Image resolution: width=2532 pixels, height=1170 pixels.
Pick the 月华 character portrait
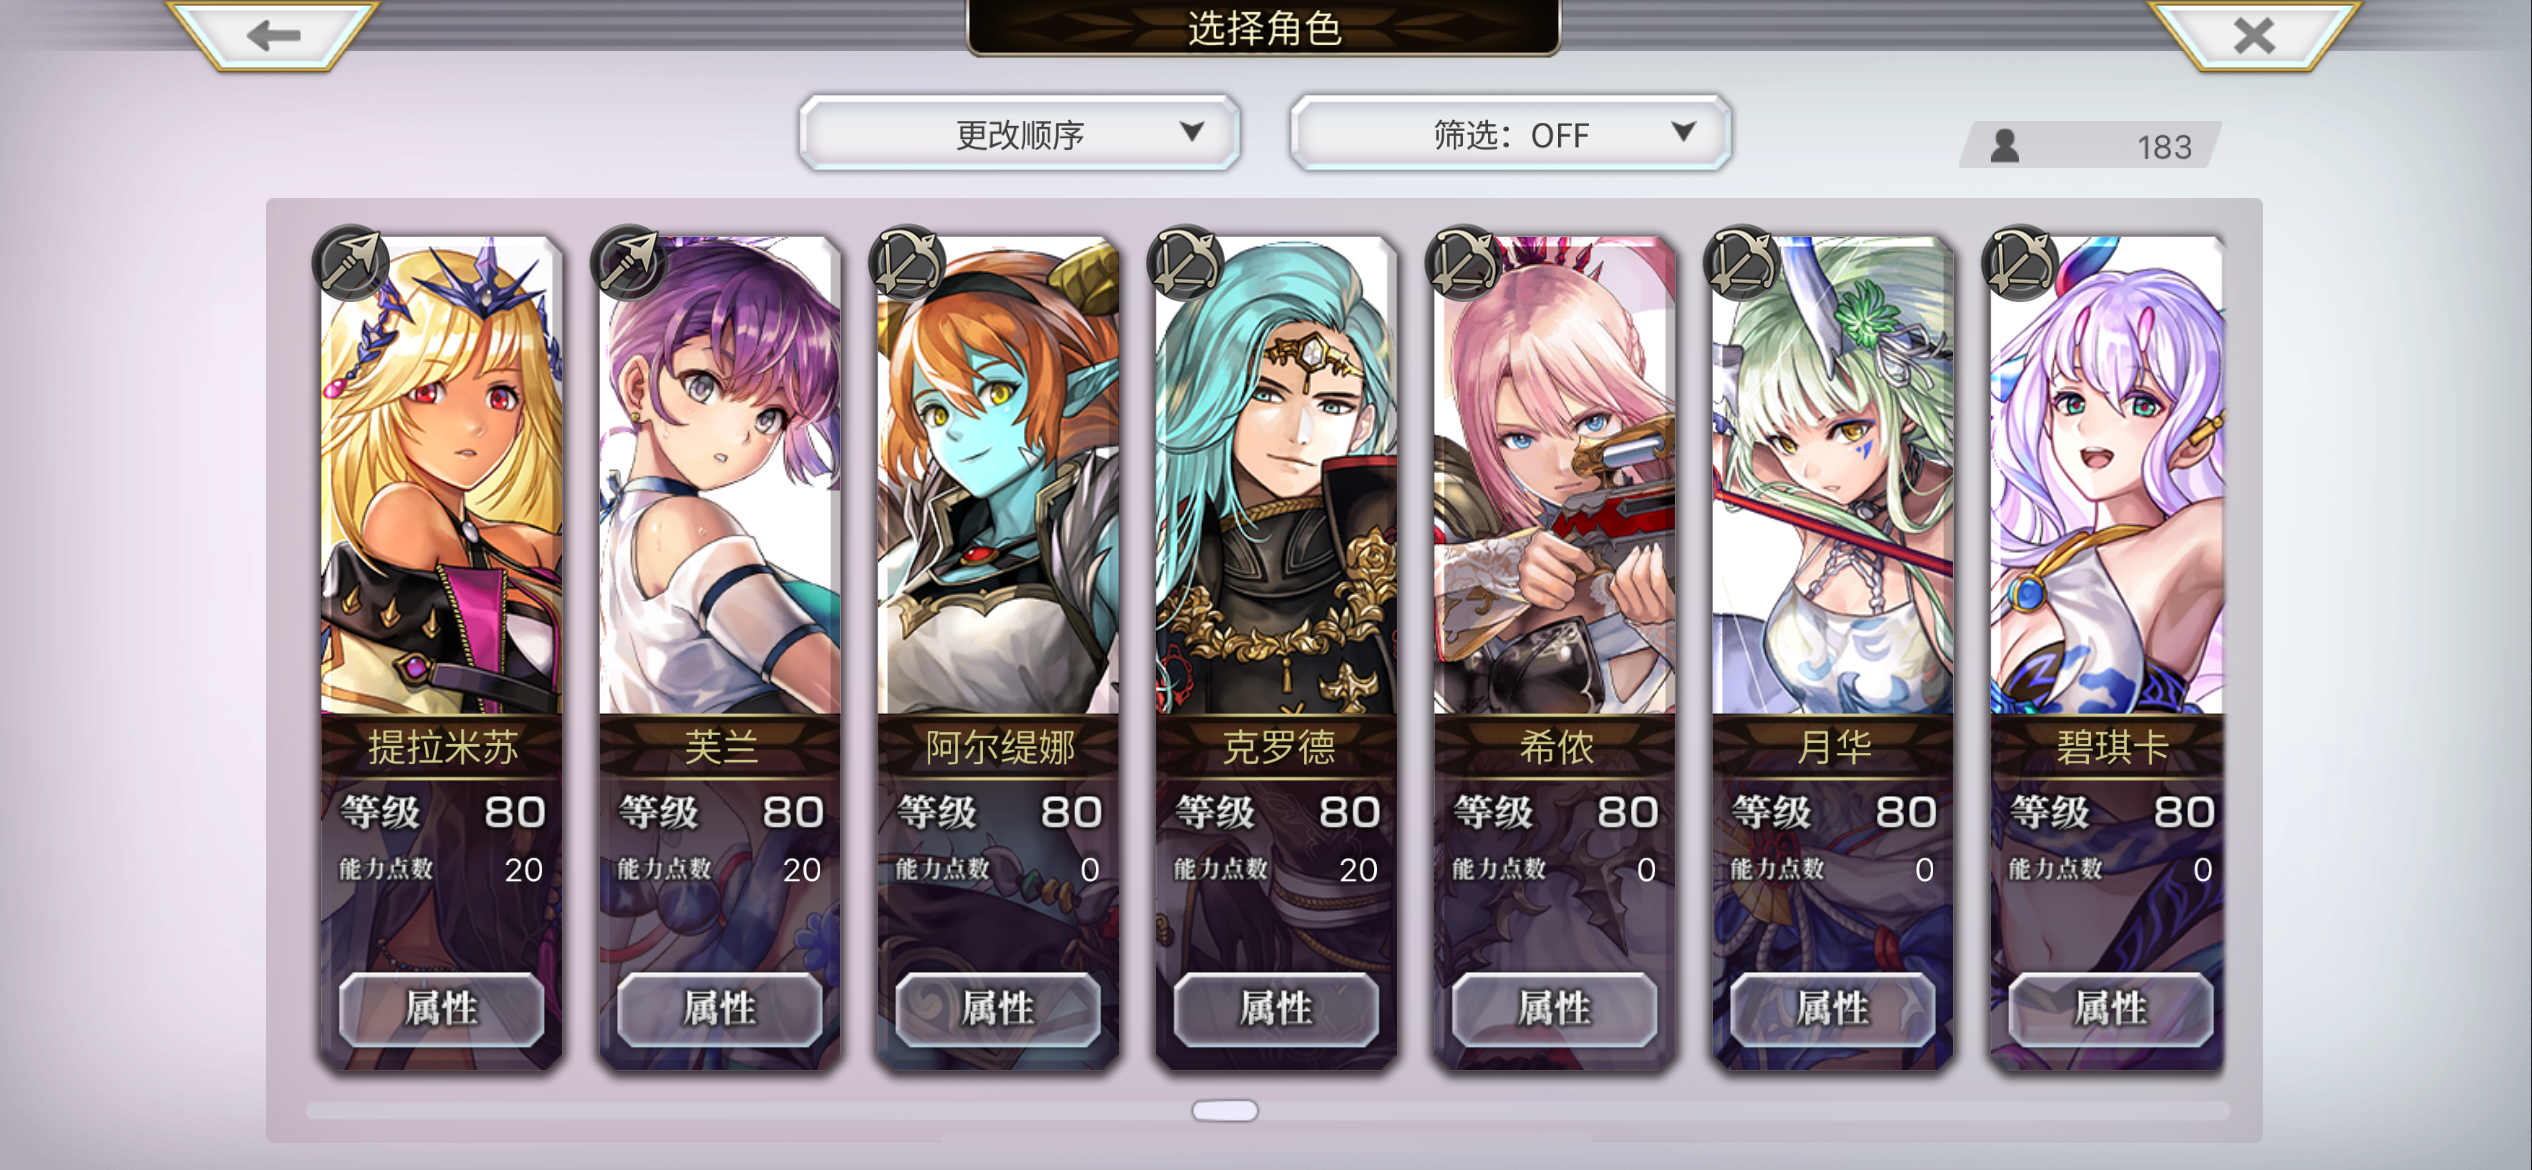(x=1832, y=476)
